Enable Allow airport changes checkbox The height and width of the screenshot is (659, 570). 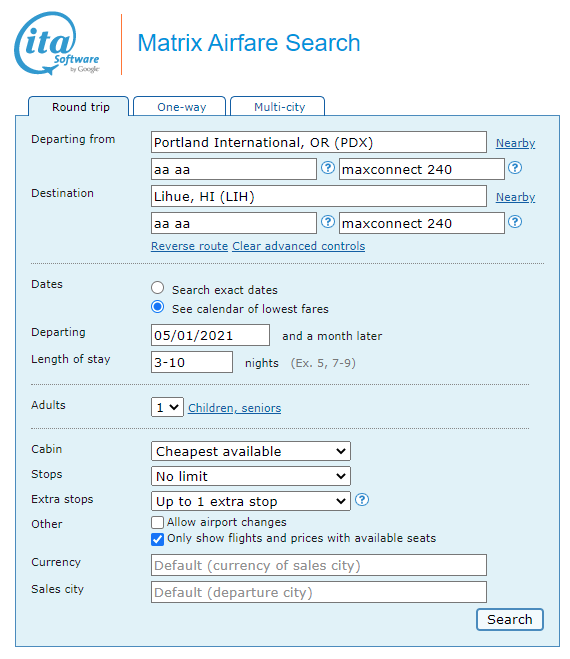pyautogui.click(x=157, y=522)
